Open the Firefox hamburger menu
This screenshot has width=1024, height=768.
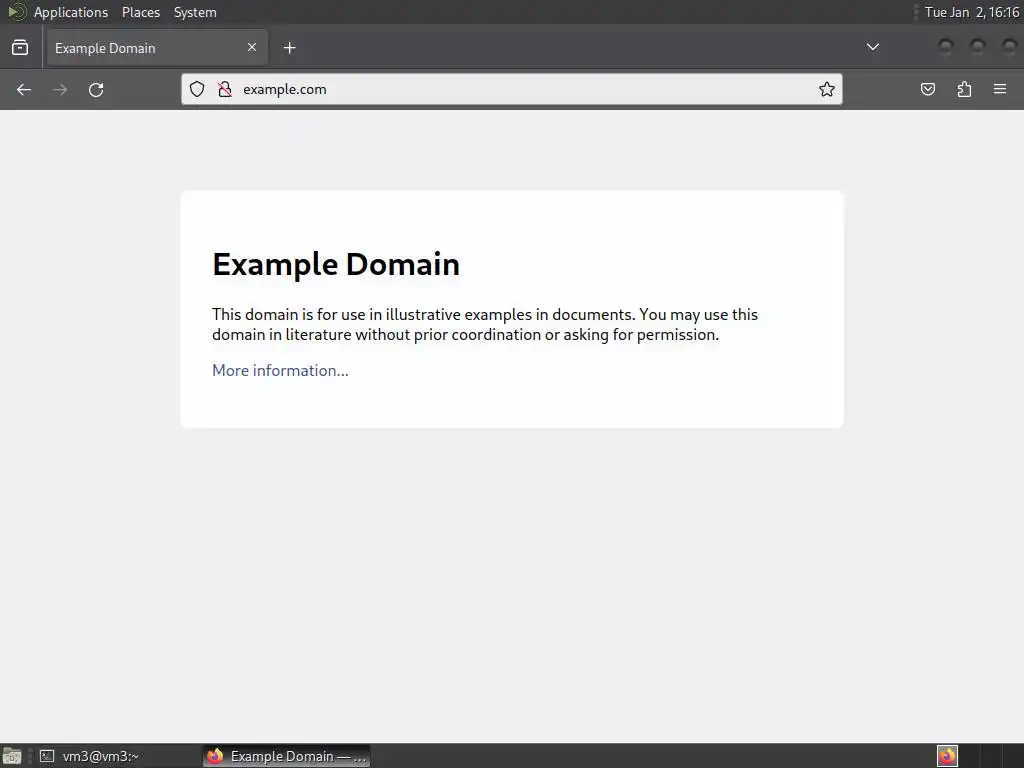[x=1000, y=89]
